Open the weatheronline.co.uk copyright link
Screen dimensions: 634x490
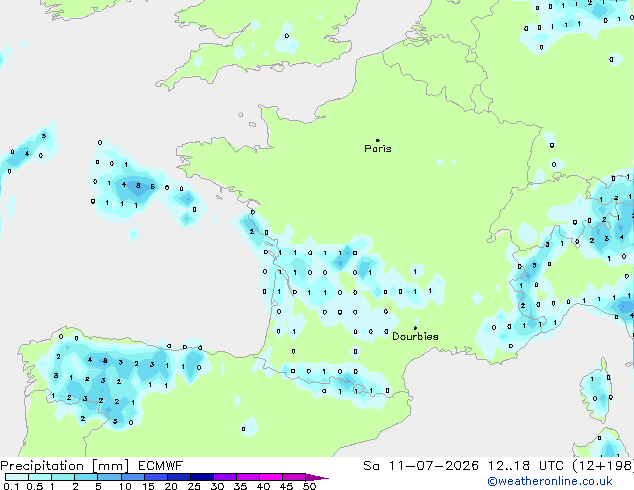pyautogui.click(x=550, y=481)
